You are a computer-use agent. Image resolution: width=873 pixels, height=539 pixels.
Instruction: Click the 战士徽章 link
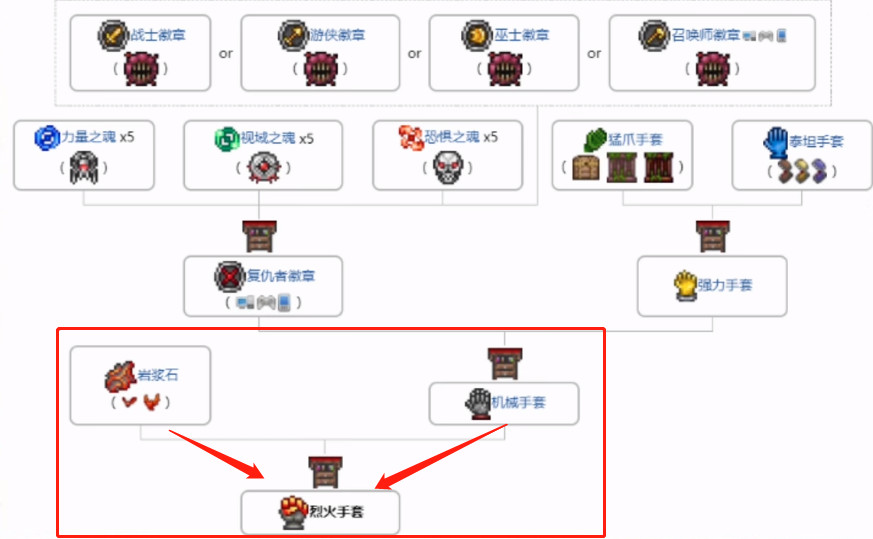coord(158,35)
